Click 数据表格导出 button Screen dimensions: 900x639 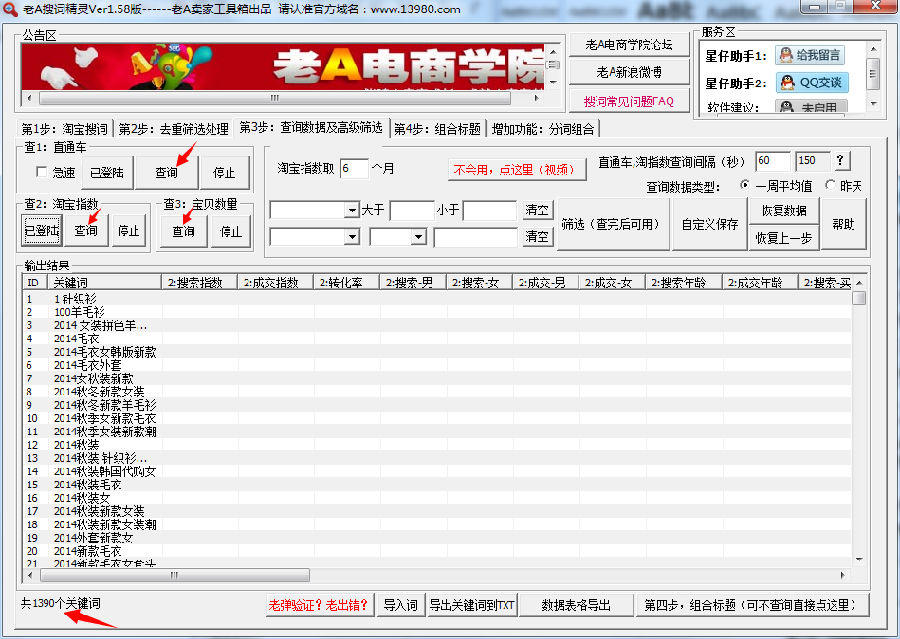pos(576,605)
